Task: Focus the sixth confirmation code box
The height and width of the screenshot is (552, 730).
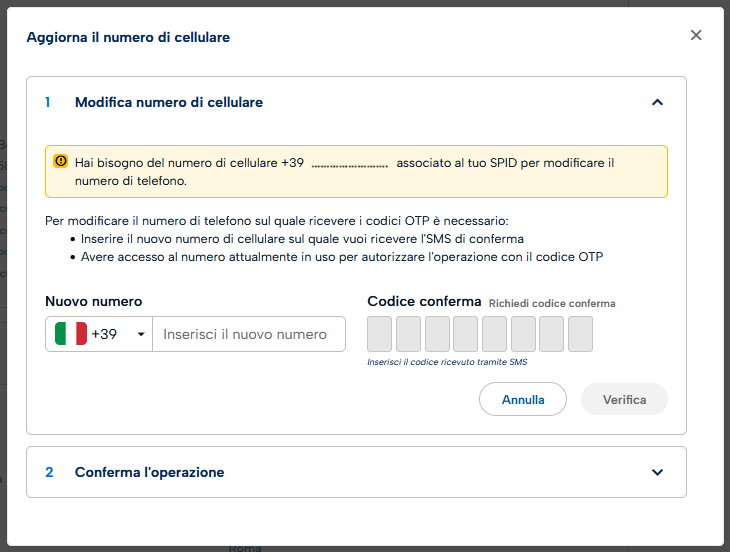Action: point(523,334)
